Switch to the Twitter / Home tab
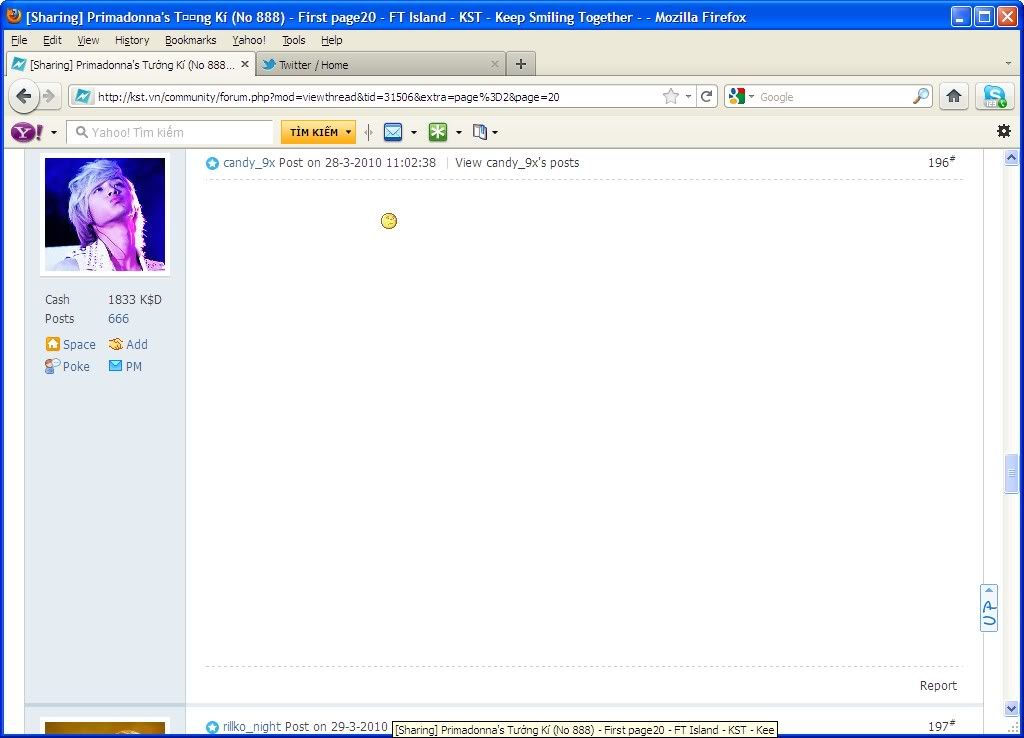The width and height of the screenshot is (1024, 738). pyautogui.click(x=381, y=64)
